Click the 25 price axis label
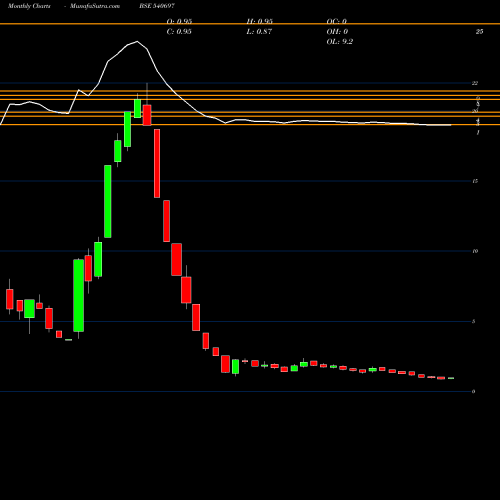500x500 pixels. pos(479,32)
